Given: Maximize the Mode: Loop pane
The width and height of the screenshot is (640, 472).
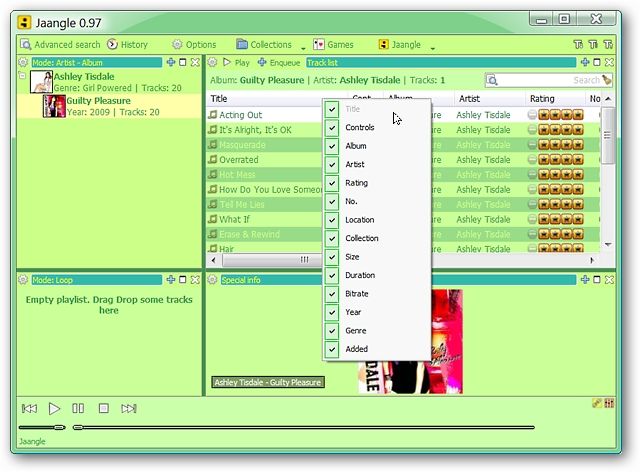Looking at the screenshot, I should (x=183, y=280).
